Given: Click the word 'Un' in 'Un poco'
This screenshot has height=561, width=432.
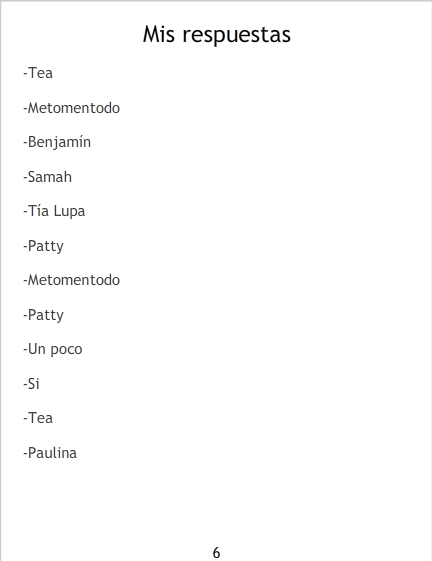Looking at the screenshot, I should (37, 349).
